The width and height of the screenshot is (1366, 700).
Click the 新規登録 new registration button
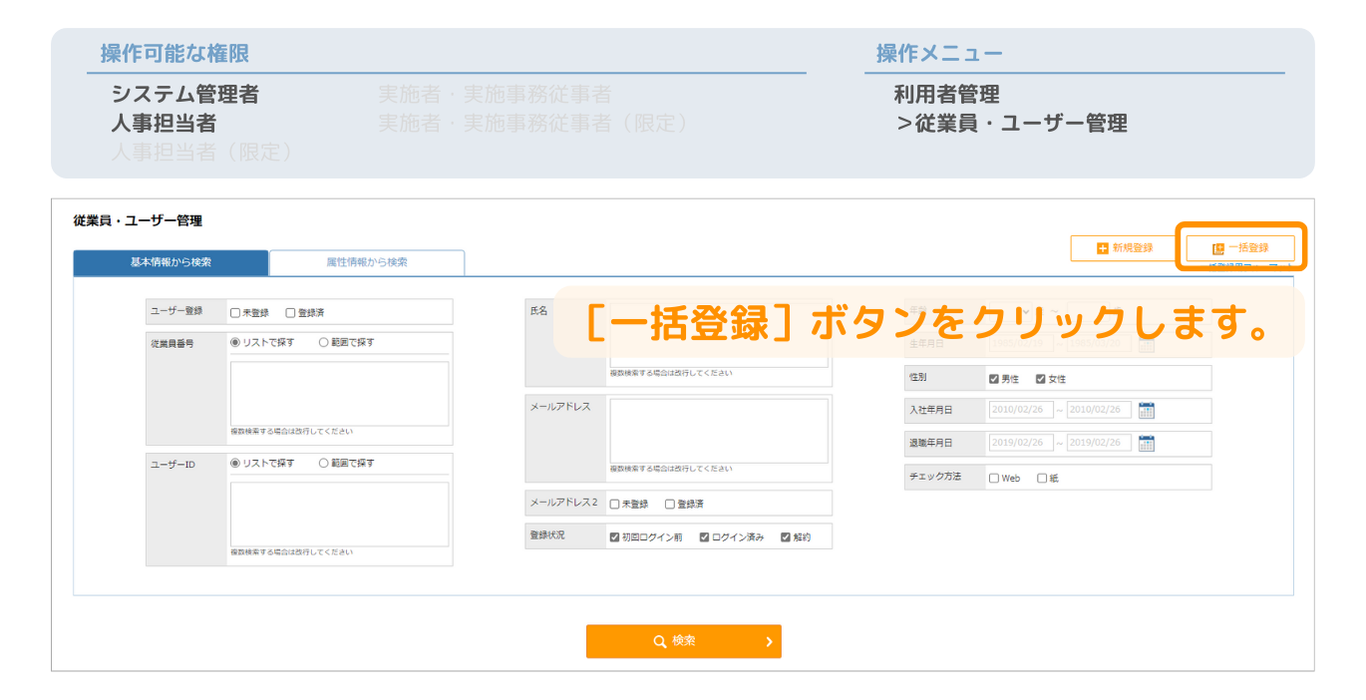(1124, 248)
